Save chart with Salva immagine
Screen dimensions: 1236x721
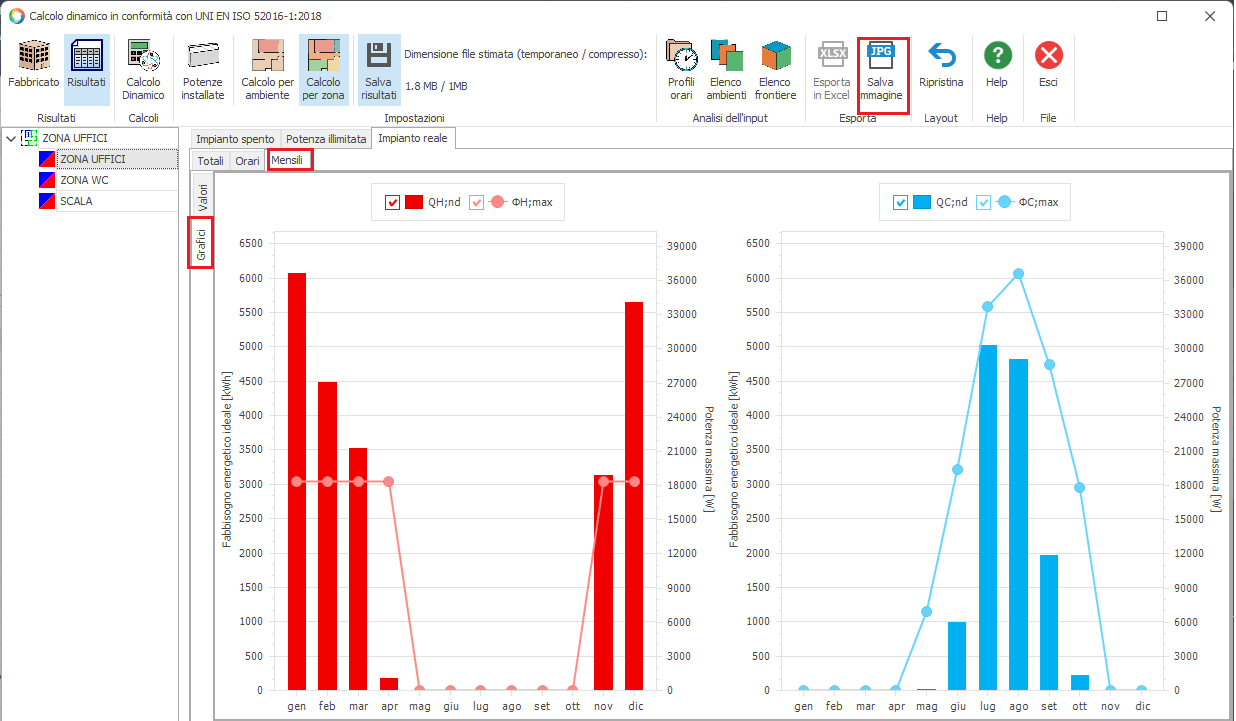(x=884, y=68)
